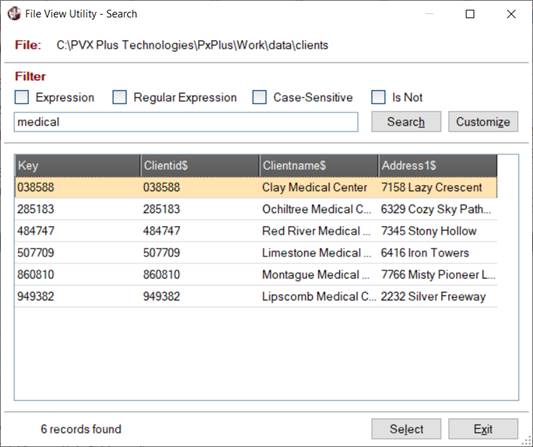This screenshot has width=533, height=447.
Task: Click the Search button
Action: [406, 122]
